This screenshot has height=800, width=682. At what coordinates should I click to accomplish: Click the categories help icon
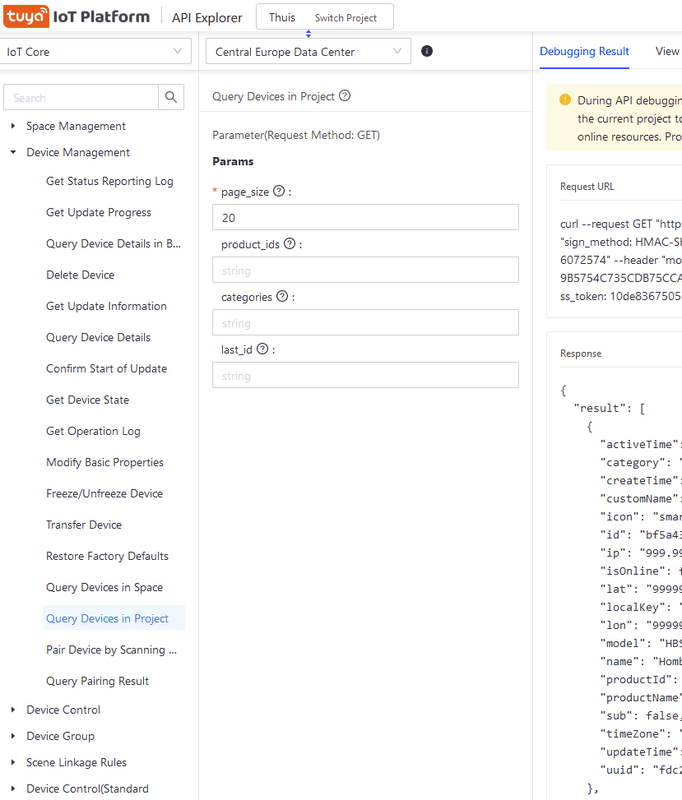click(x=282, y=296)
